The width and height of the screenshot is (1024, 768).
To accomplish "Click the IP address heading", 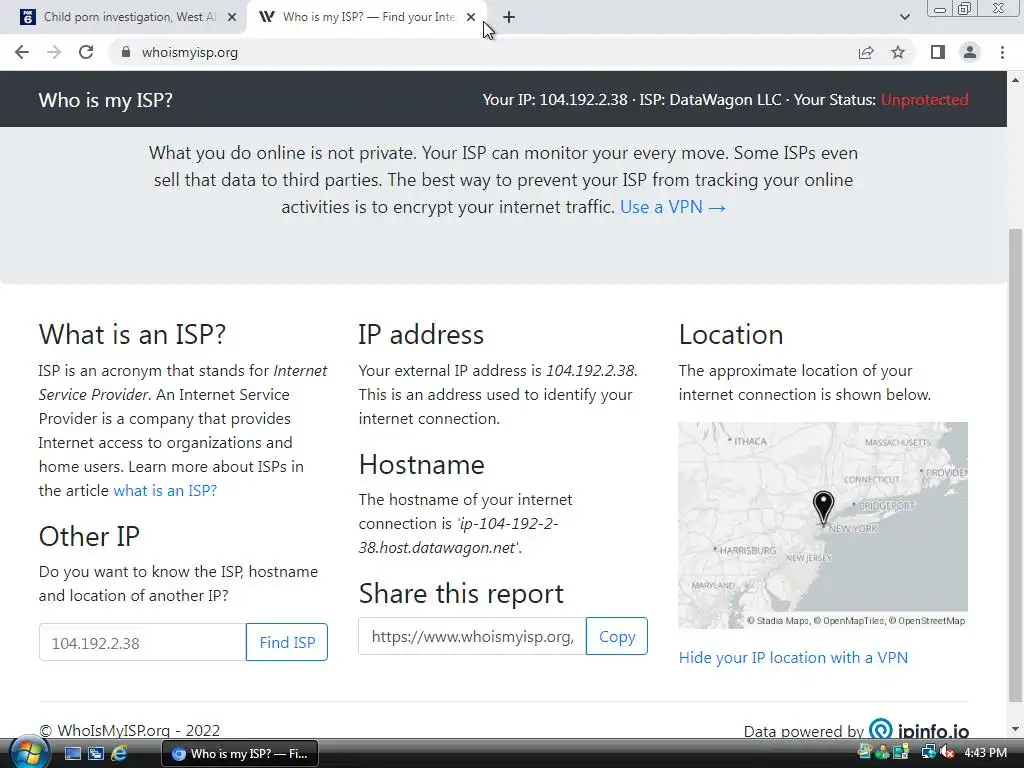I will [421, 334].
